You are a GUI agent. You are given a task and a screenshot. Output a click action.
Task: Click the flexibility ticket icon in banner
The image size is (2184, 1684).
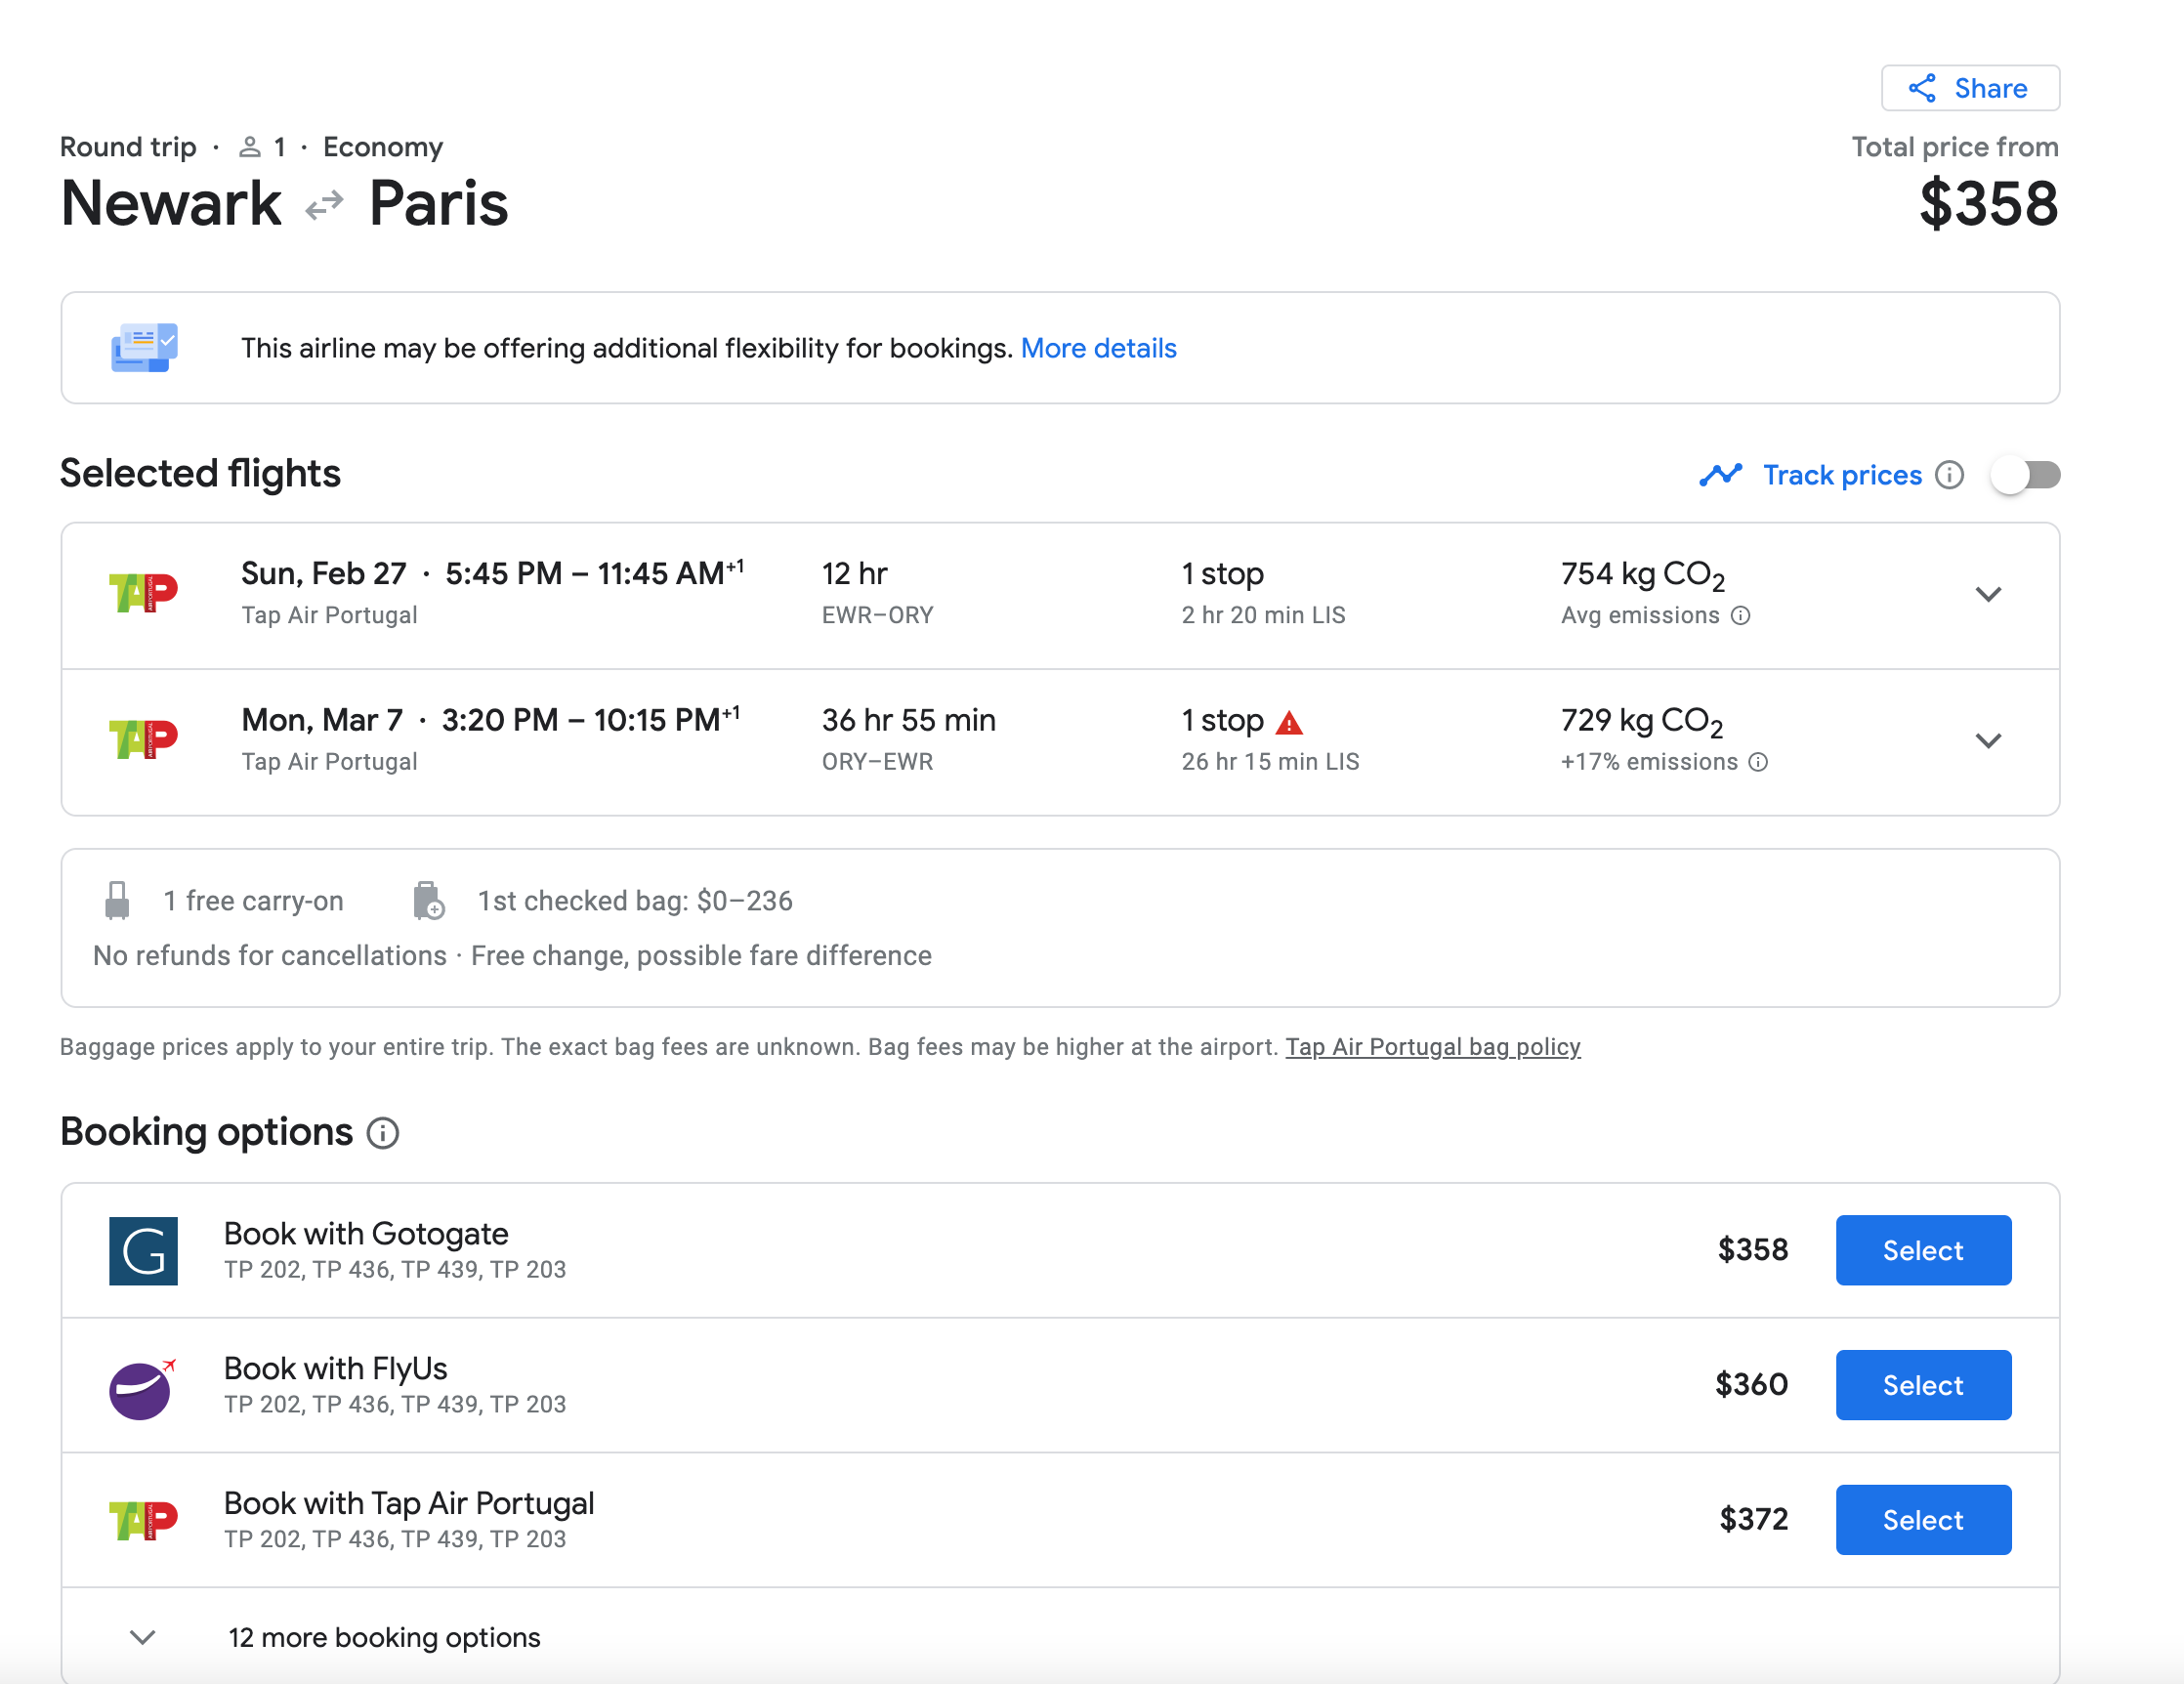(x=144, y=348)
